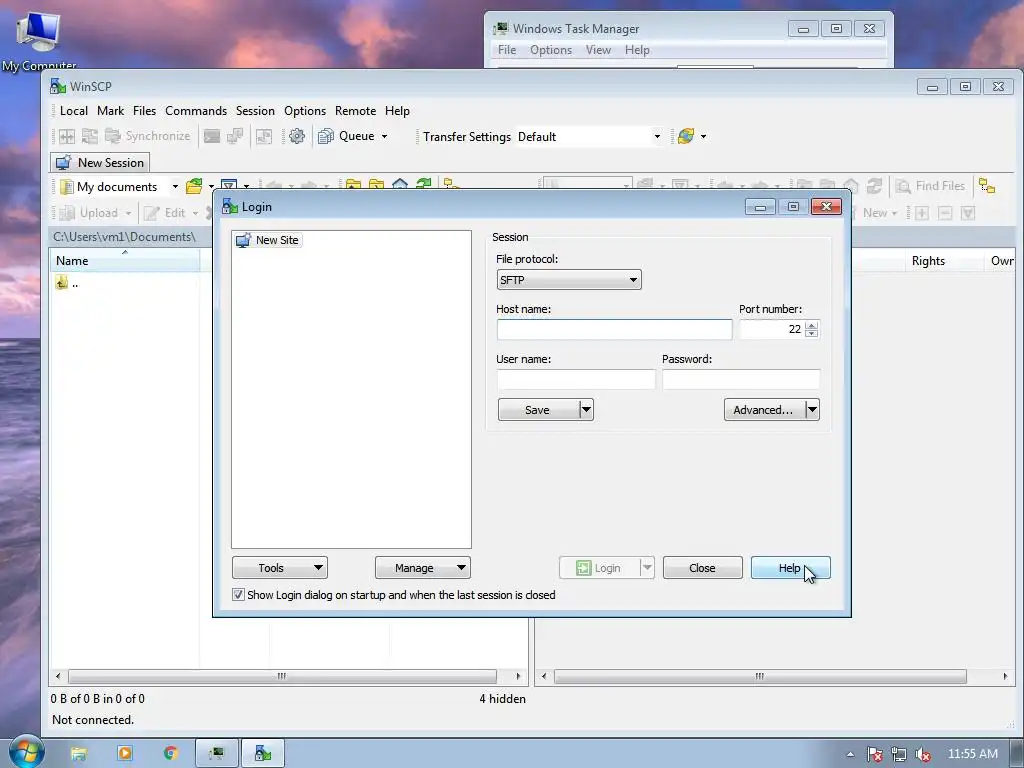Click the Synchronize toolbar button

[x=148, y=136]
